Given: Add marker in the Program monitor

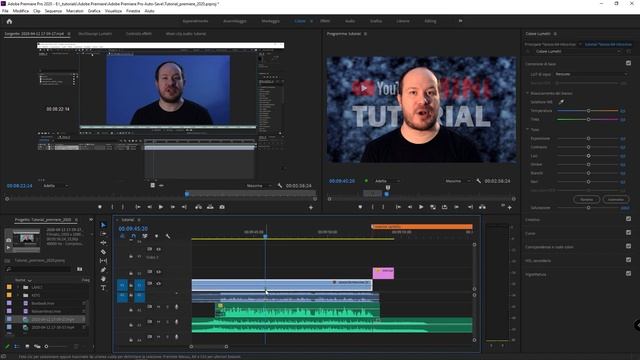Looking at the screenshot, I should [360, 207].
